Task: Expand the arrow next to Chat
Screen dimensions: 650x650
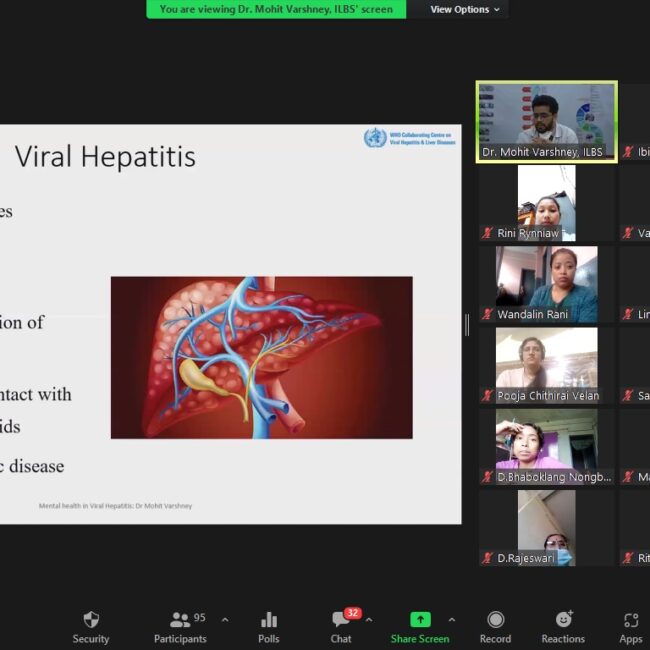Action: (x=369, y=619)
